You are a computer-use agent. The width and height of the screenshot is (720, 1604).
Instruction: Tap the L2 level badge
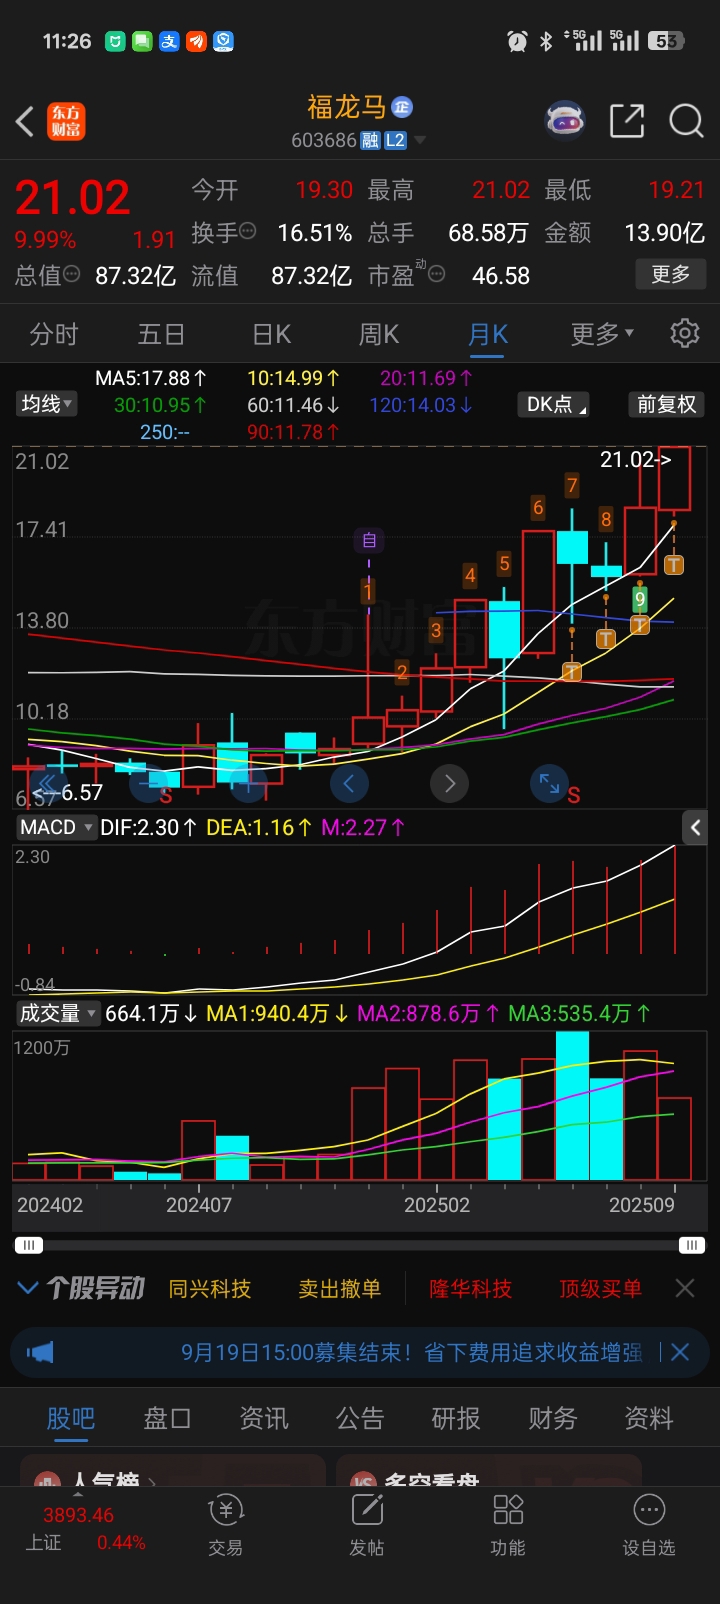(x=395, y=141)
